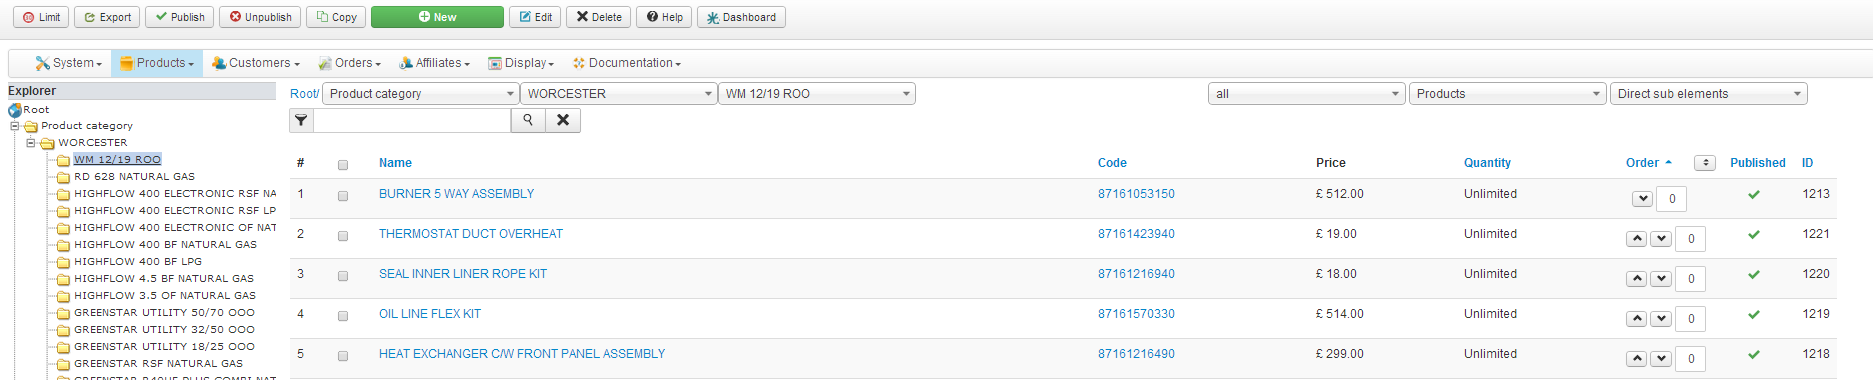Open BURNER 5 WAY ASSEMBLY product link
Screen dimensions: 1873x380
(x=456, y=194)
